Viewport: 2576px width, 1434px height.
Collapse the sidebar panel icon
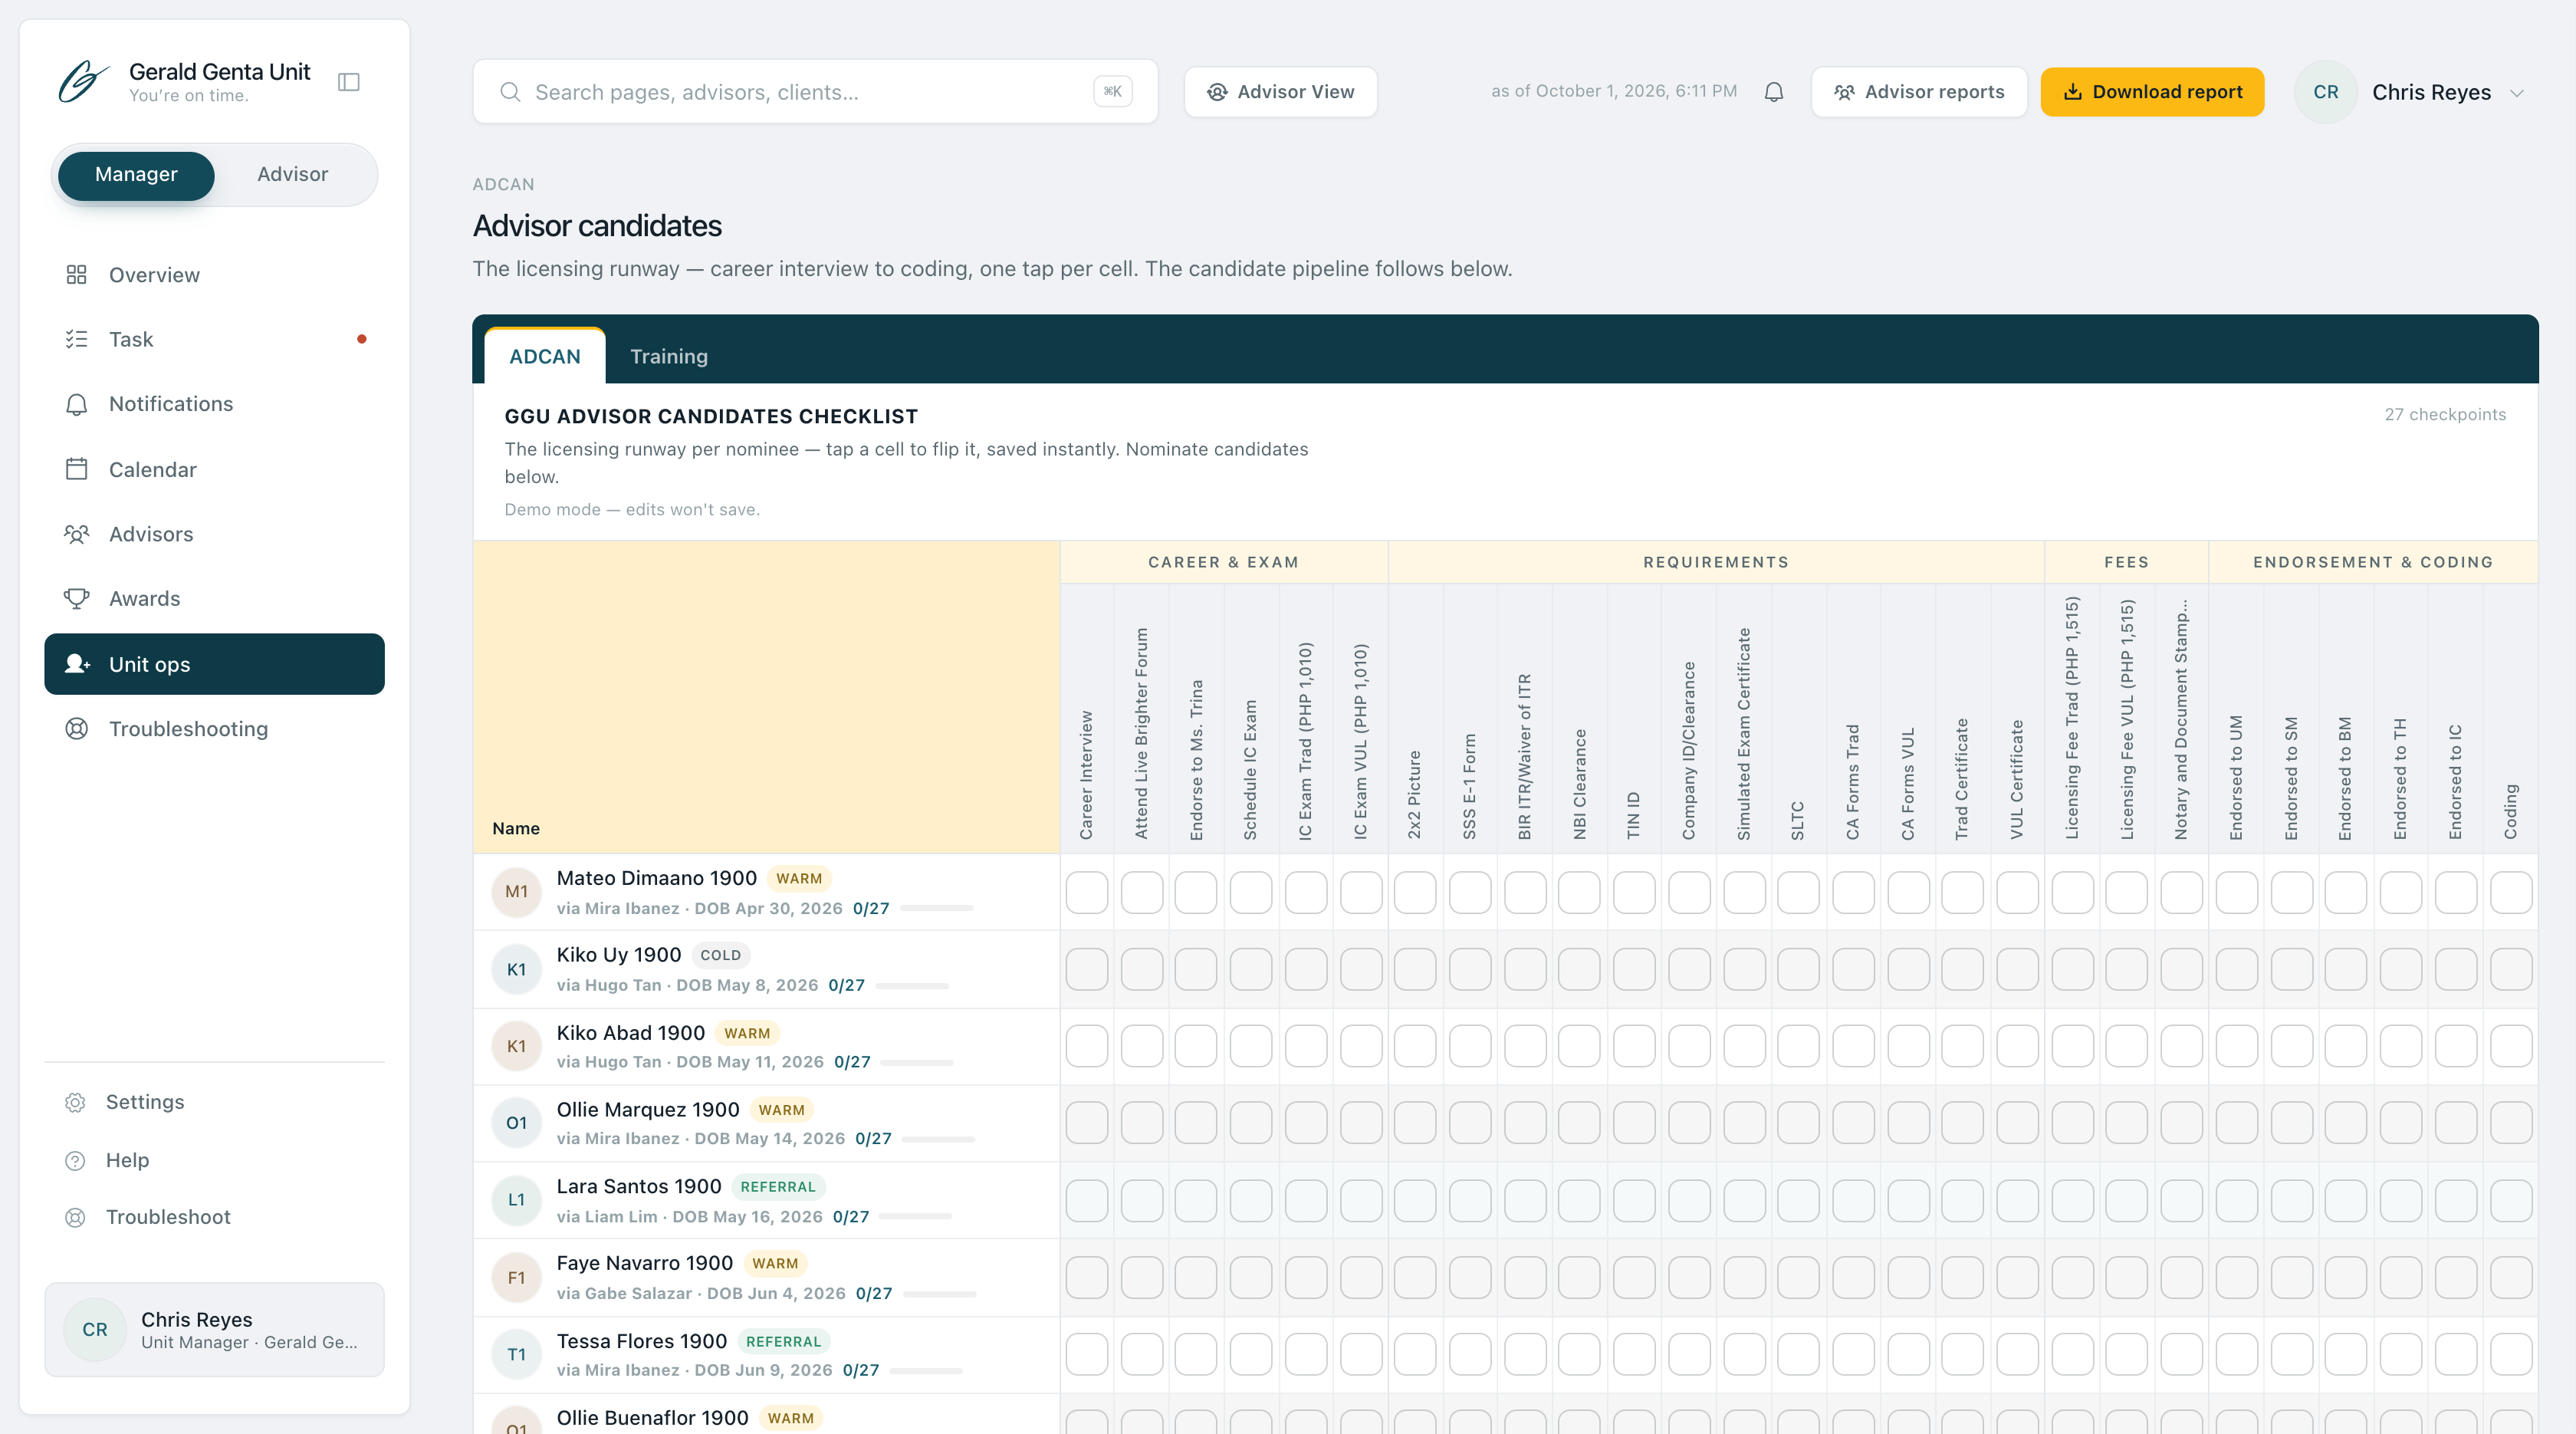click(349, 82)
